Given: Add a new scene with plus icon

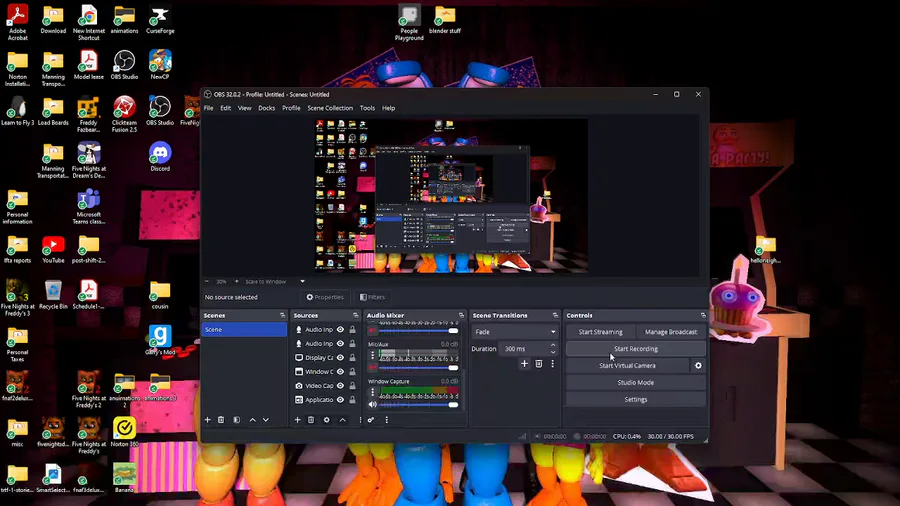Looking at the screenshot, I should click(208, 420).
